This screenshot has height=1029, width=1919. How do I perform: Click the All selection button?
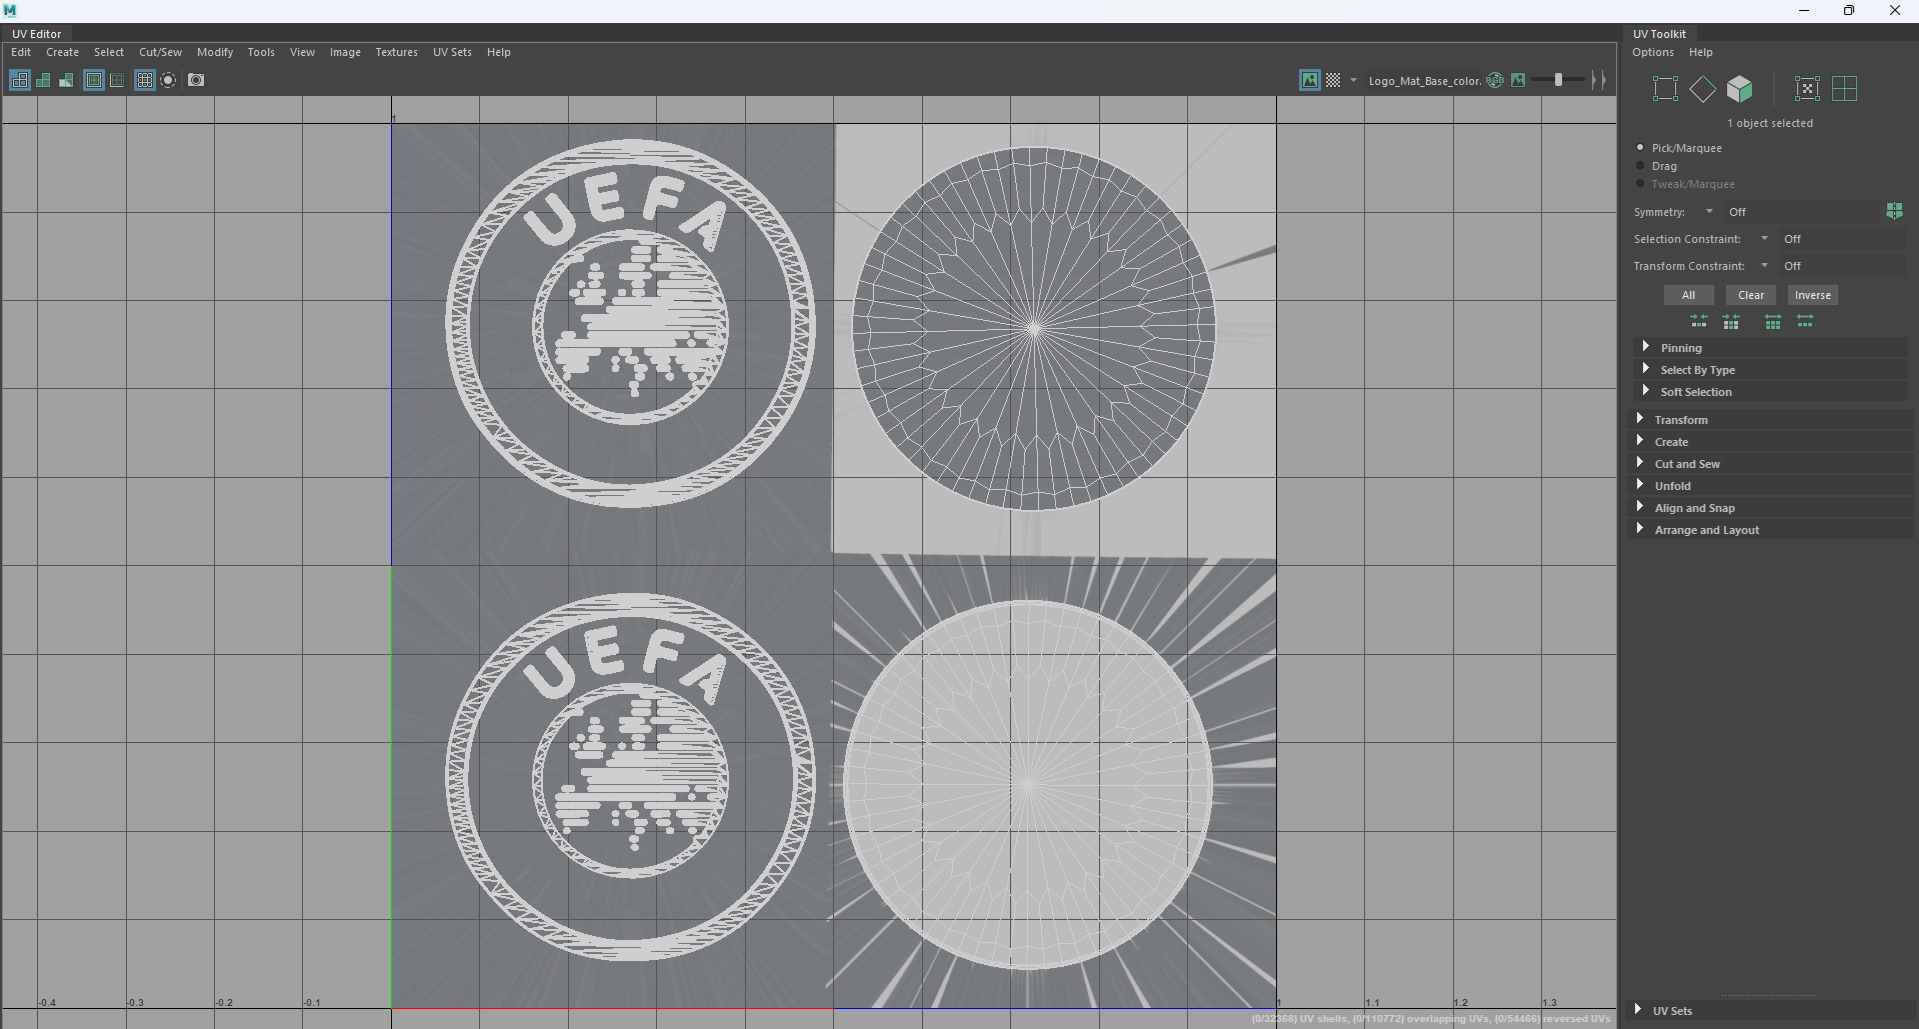[x=1689, y=295]
